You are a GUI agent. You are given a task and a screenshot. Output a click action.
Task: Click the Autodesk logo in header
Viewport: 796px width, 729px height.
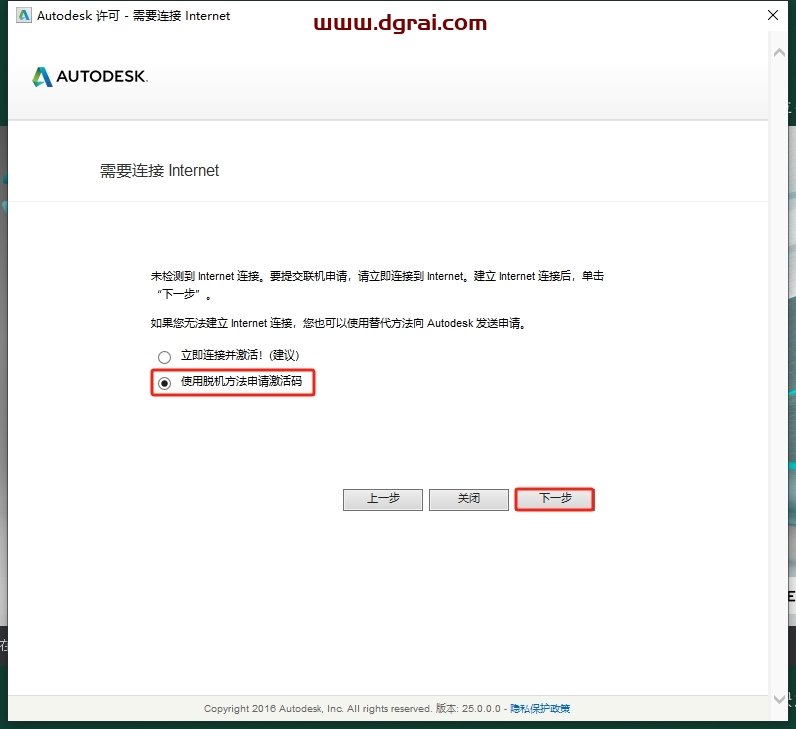(x=90, y=77)
